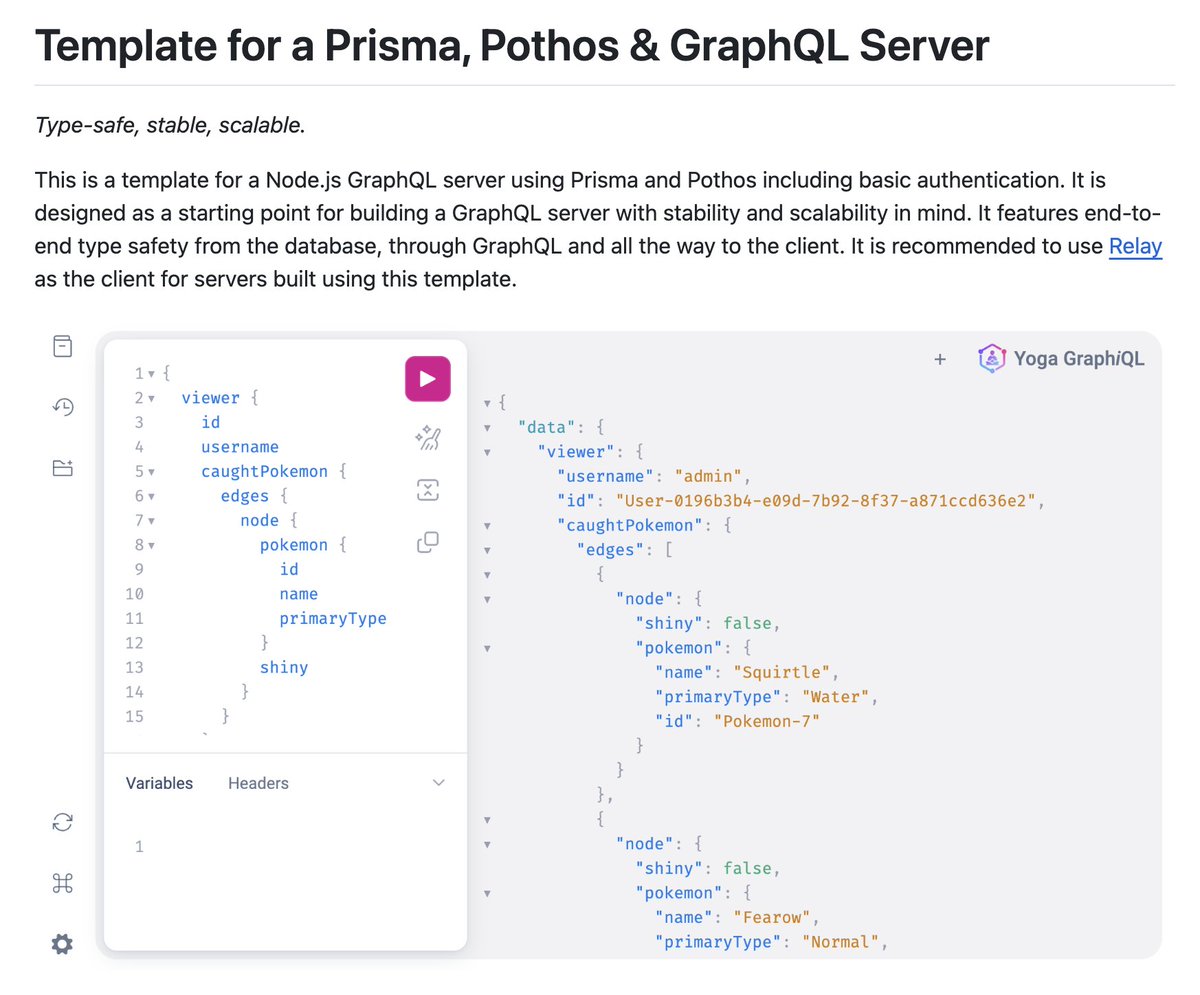The image size is (1200, 995).
Task: Click the merge fragments icon
Action: point(427,490)
